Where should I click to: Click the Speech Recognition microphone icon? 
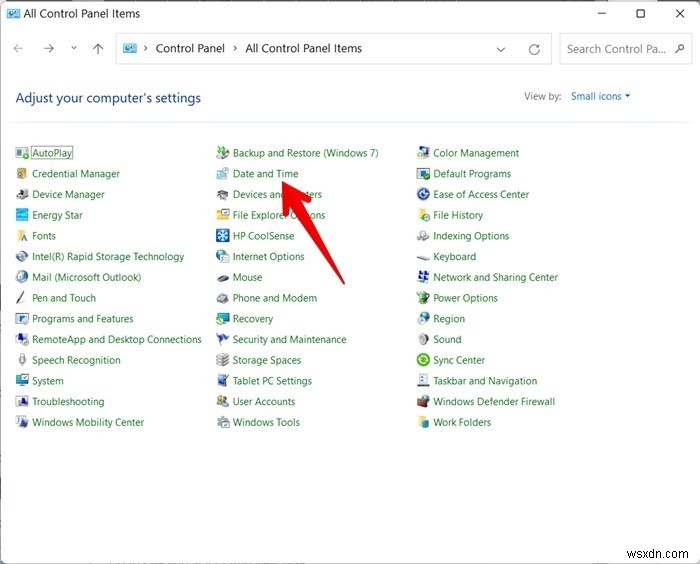(x=22, y=360)
